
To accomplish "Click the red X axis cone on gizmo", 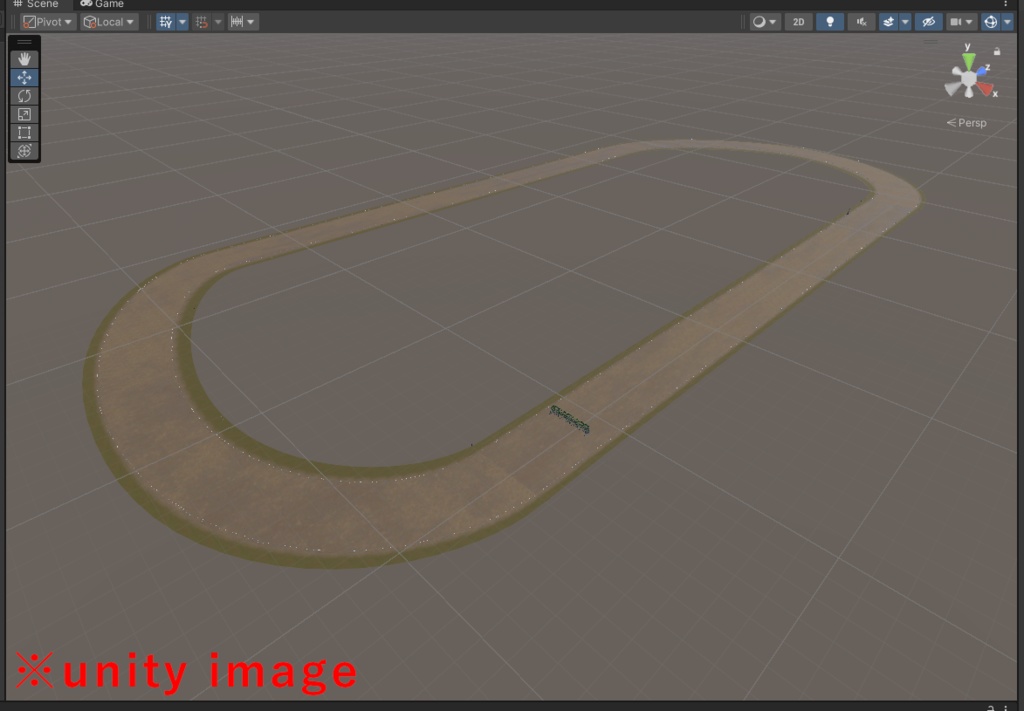I will click(985, 89).
